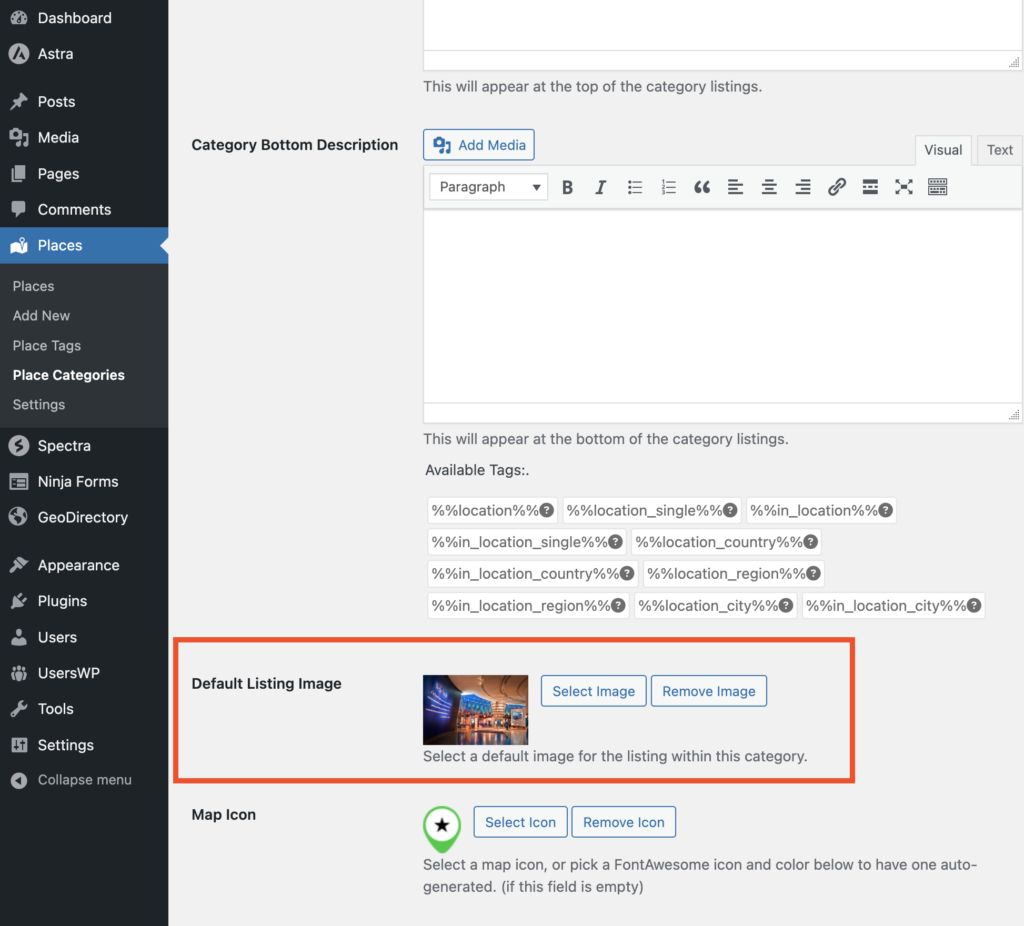Click the Bold formatting icon

(x=567, y=187)
